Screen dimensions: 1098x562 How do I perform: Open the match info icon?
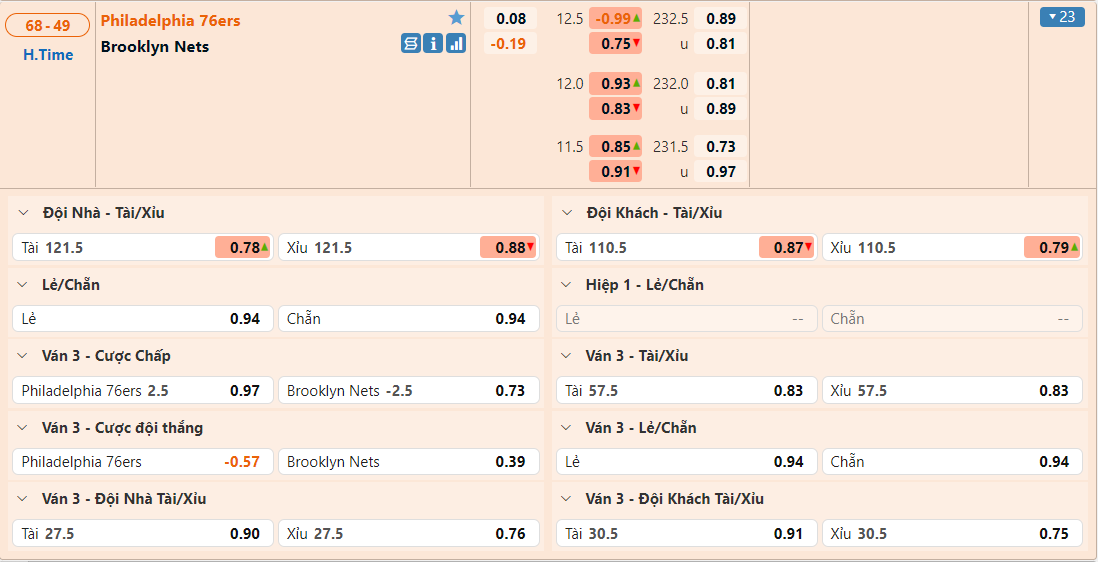(x=433, y=43)
